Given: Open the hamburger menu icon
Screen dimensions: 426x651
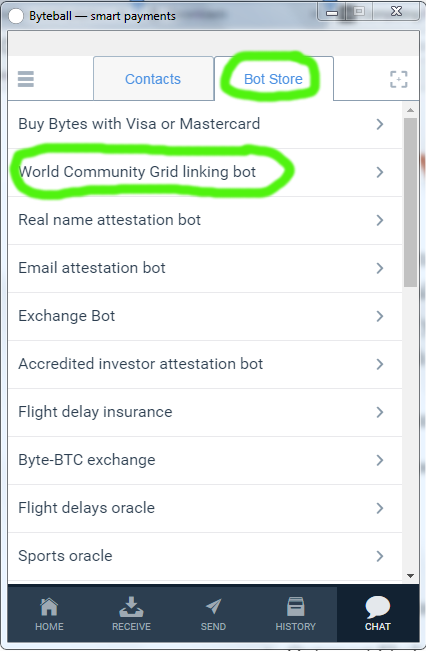Looking at the screenshot, I should coord(26,79).
